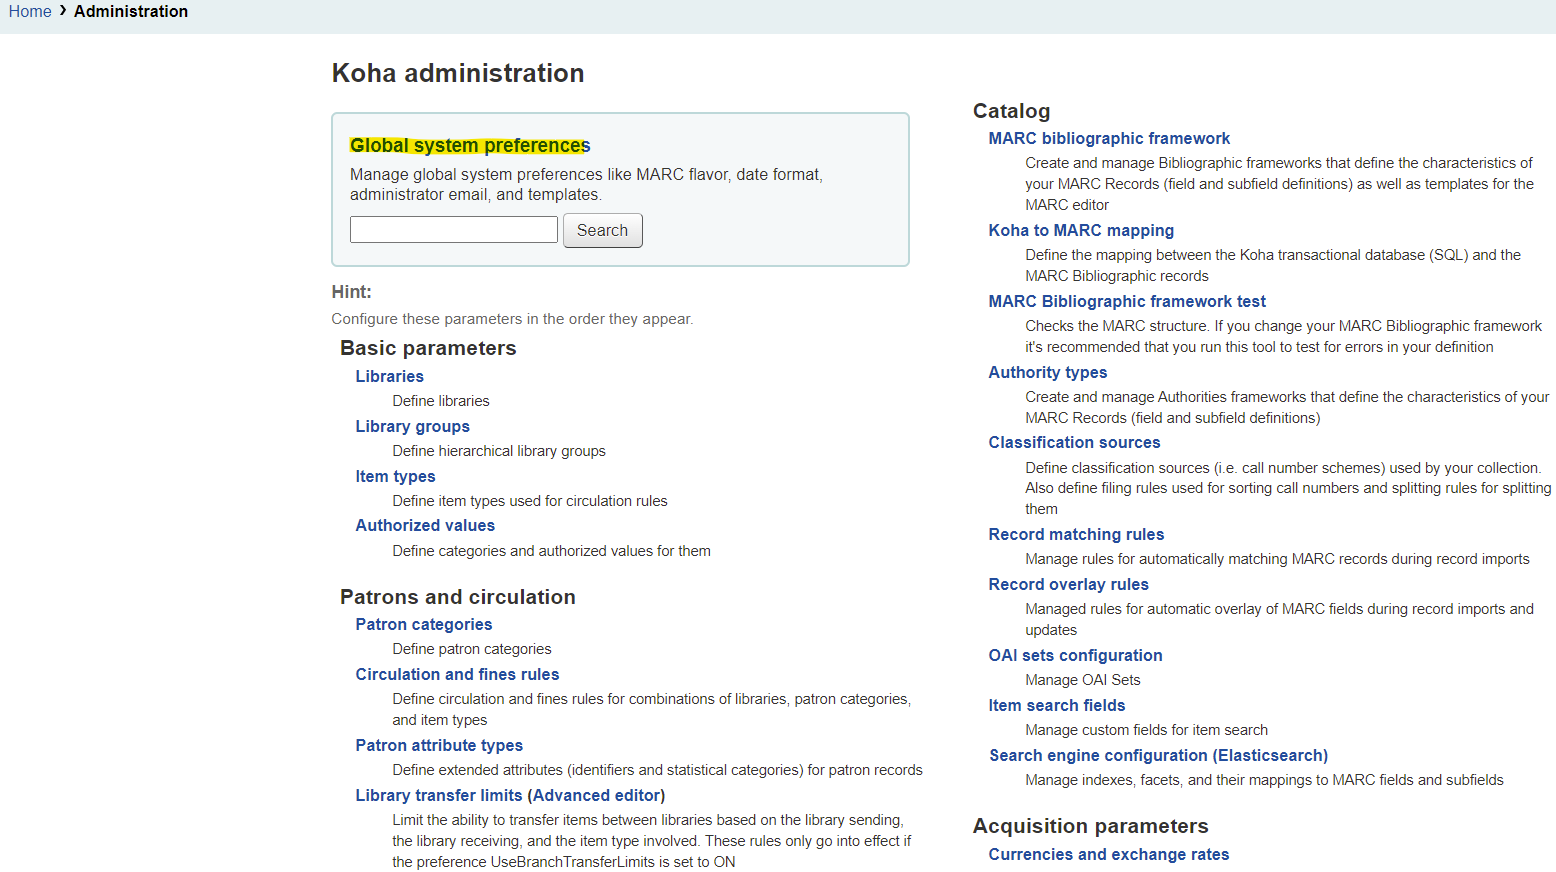Click 'Manage custom fields for item search'
The width and height of the screenshot is (1556, 872).
[1147, 730]
